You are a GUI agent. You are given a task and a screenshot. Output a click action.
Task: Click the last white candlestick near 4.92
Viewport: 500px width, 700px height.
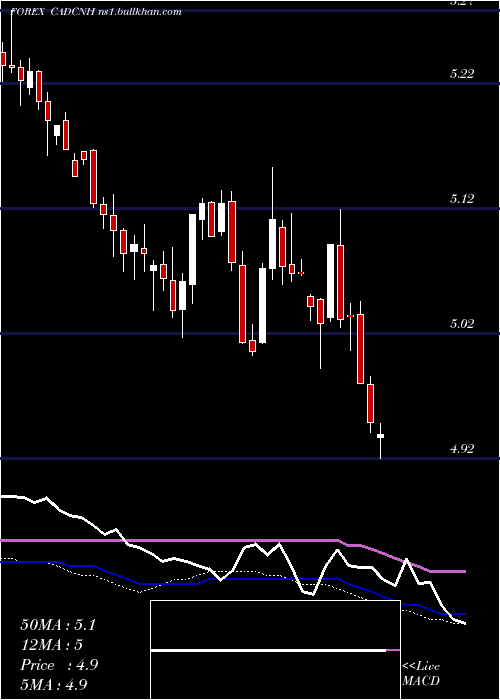tap(380, 440)
